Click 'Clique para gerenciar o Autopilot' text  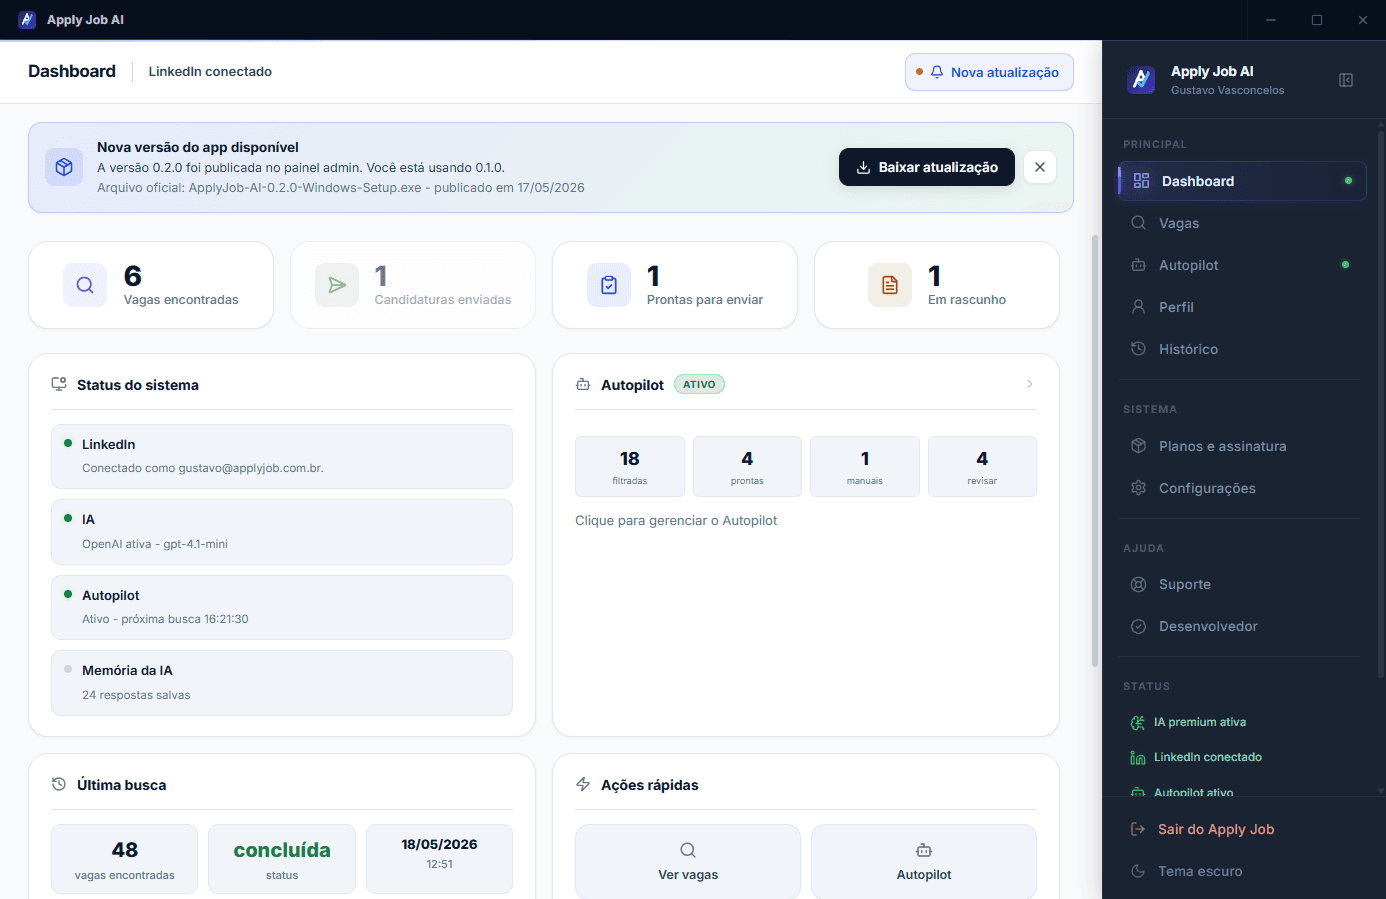(676, 520)
